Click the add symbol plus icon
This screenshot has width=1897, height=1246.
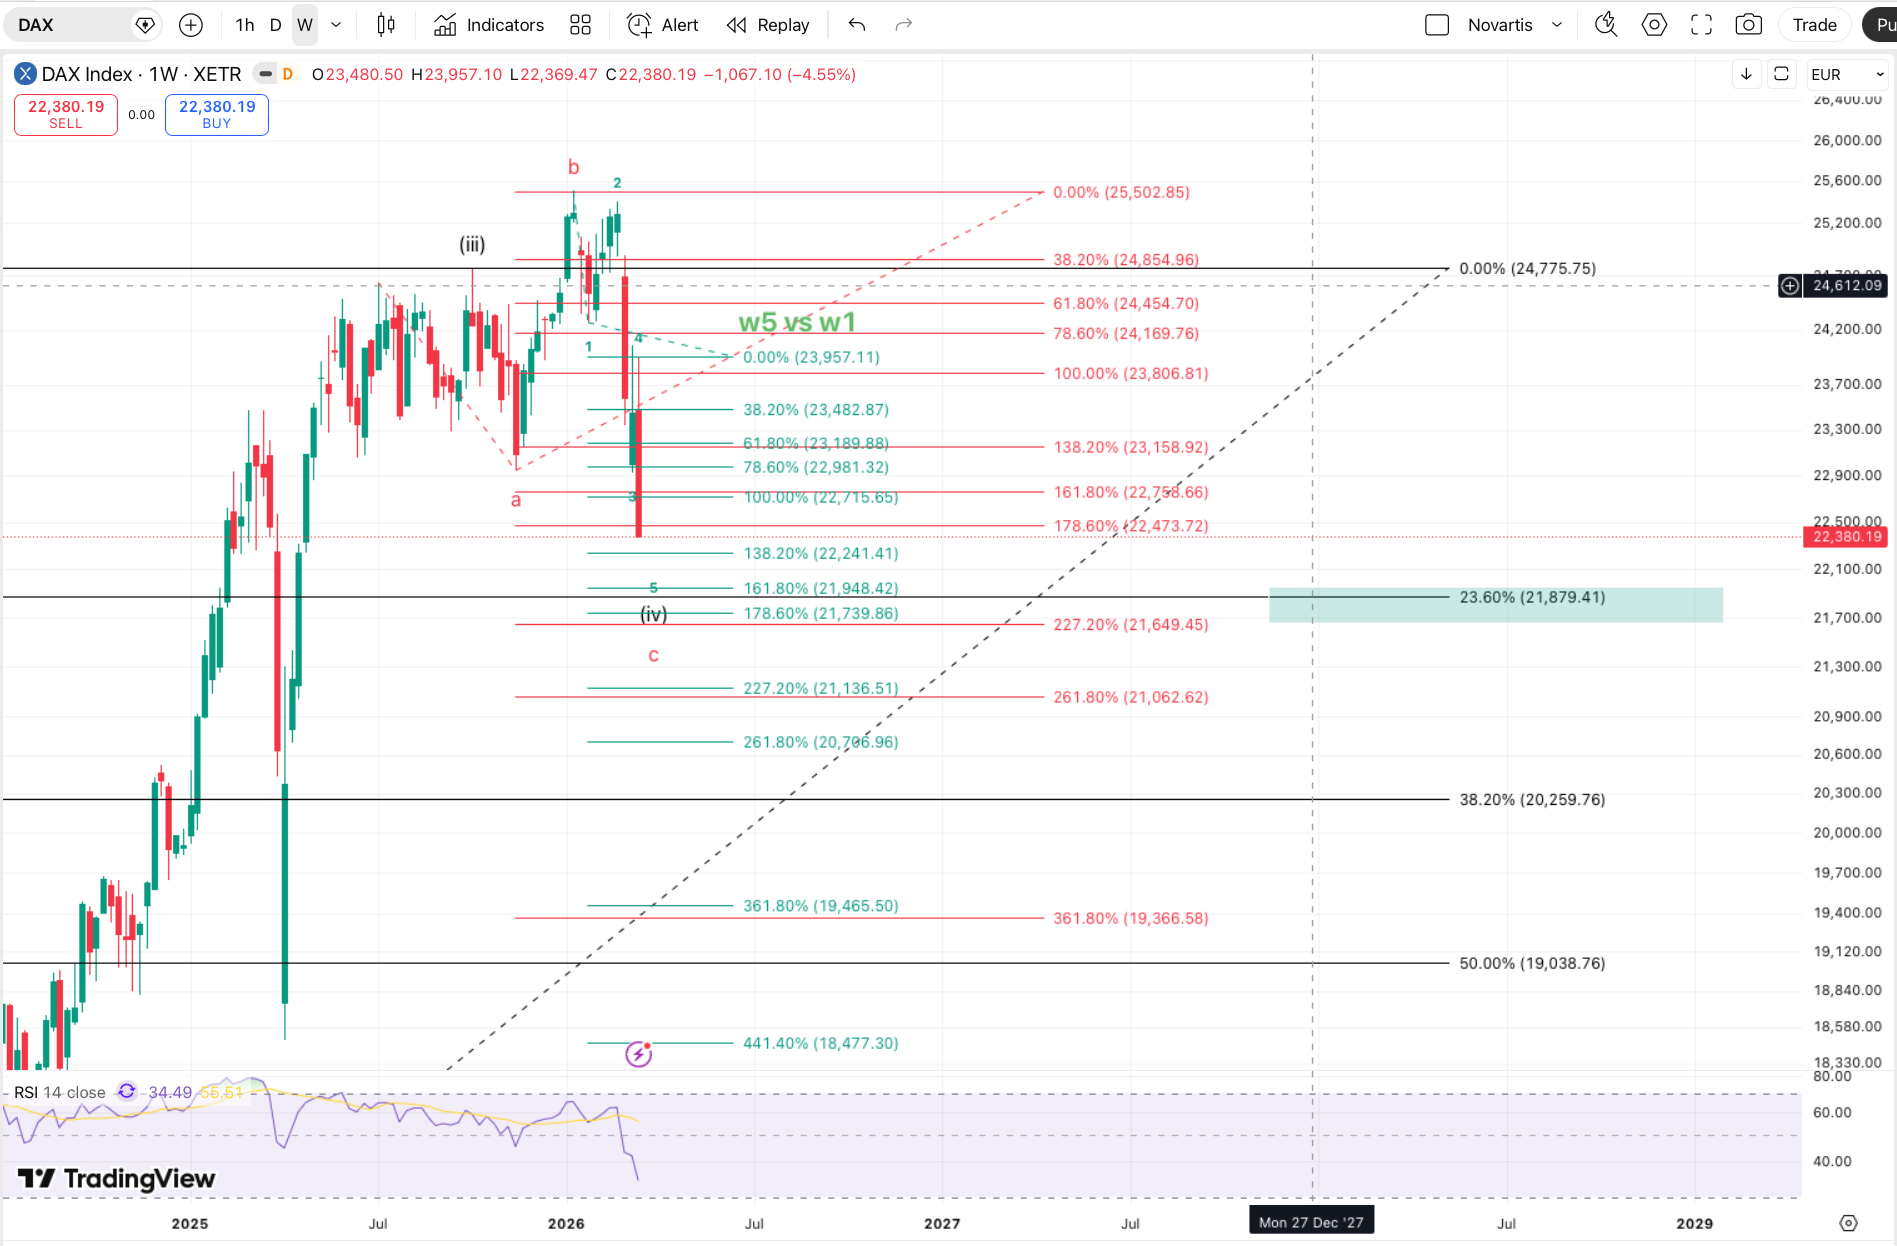point(191,25)
